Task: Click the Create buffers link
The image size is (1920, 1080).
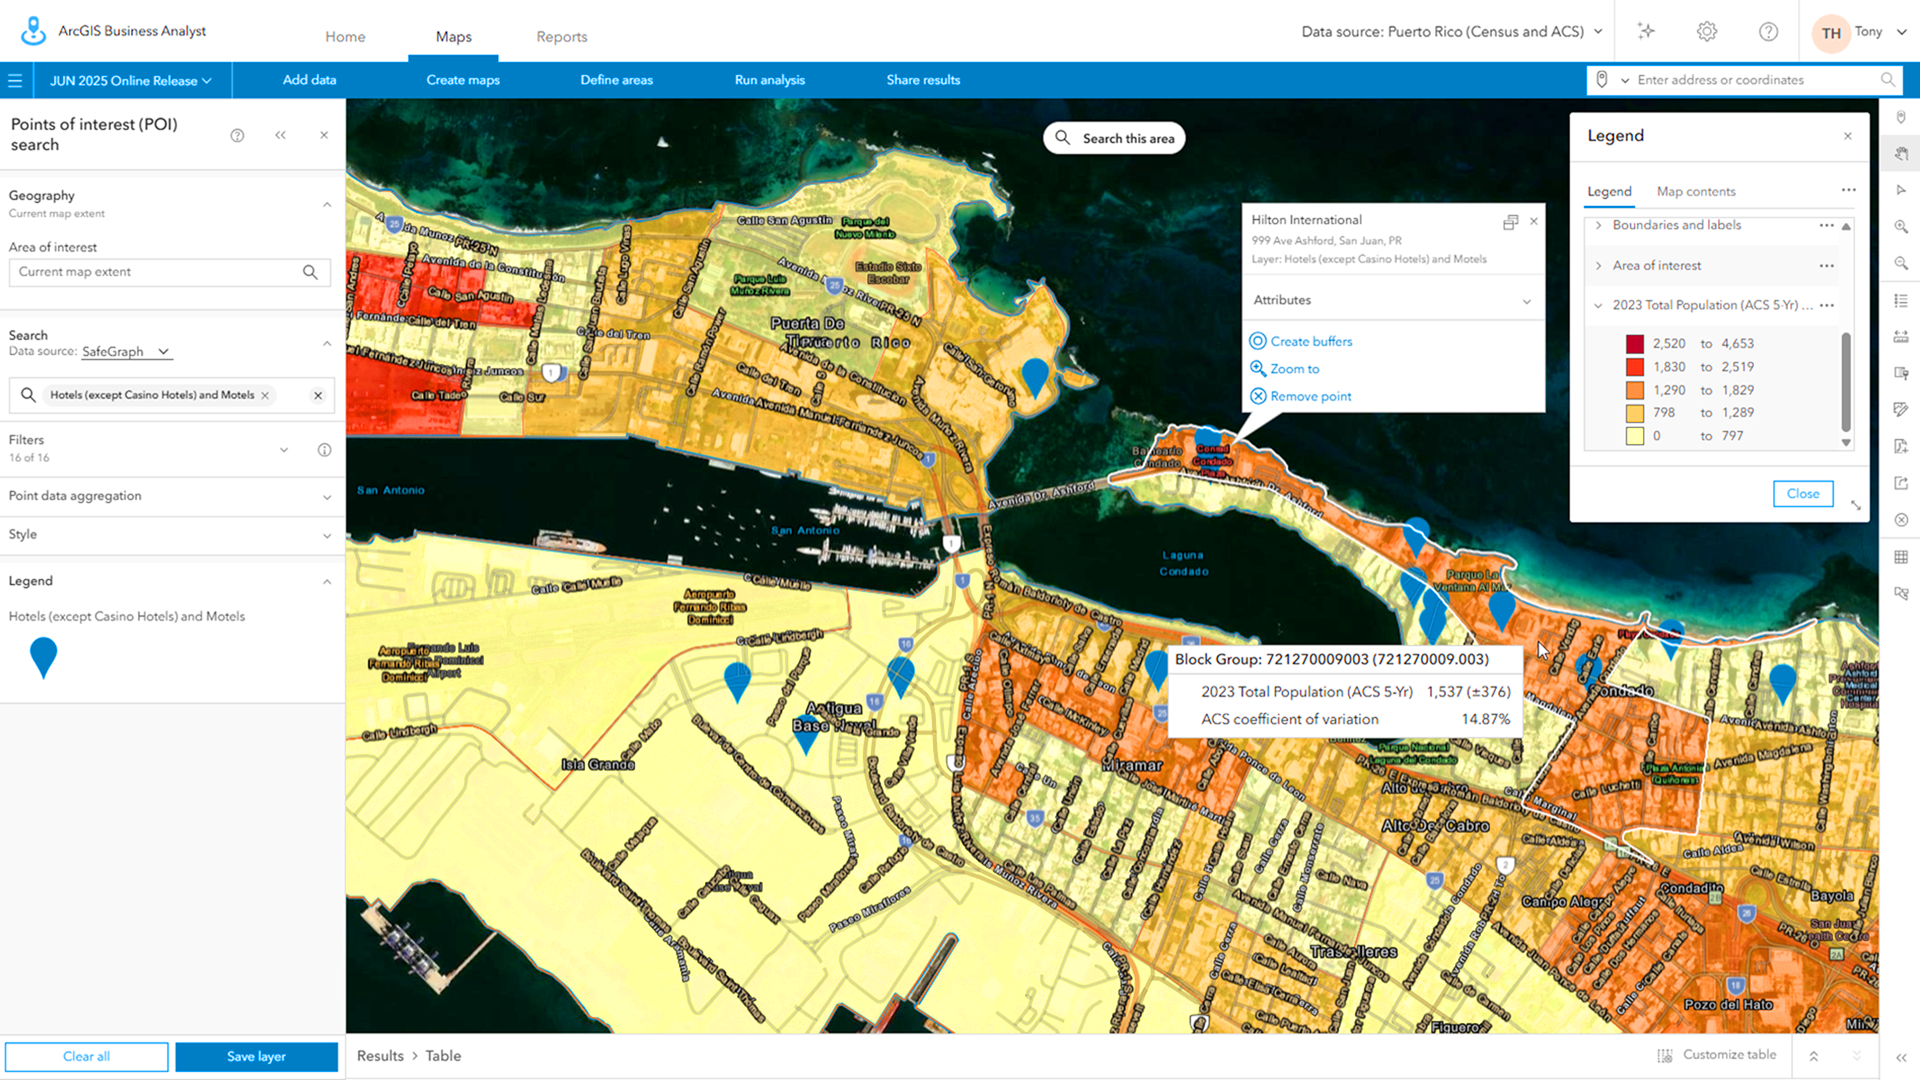Action: (x=1310, y=342)
